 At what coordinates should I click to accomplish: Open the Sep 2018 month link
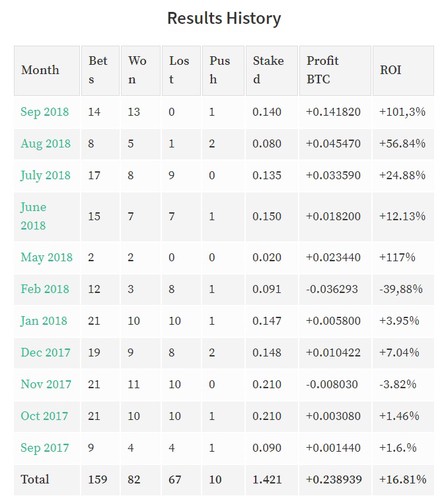(45, 112)
